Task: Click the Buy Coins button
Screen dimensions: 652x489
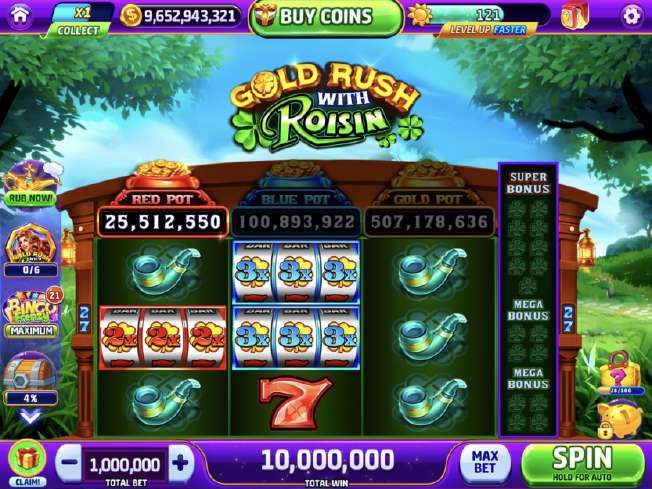Action: pos(326,17)
